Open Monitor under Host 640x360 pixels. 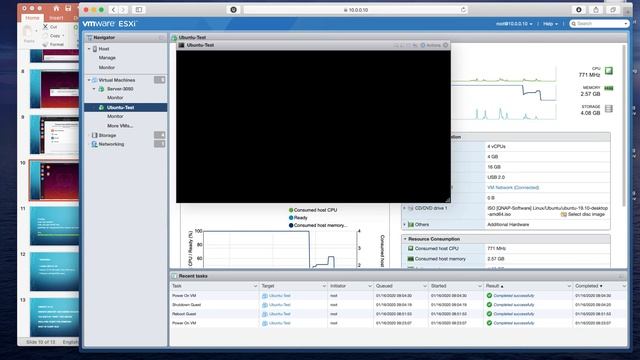pyautogui.click(x=107, y=67)
